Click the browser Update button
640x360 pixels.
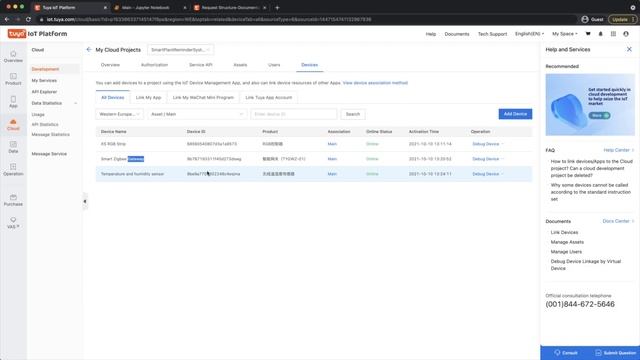point(622,19)
